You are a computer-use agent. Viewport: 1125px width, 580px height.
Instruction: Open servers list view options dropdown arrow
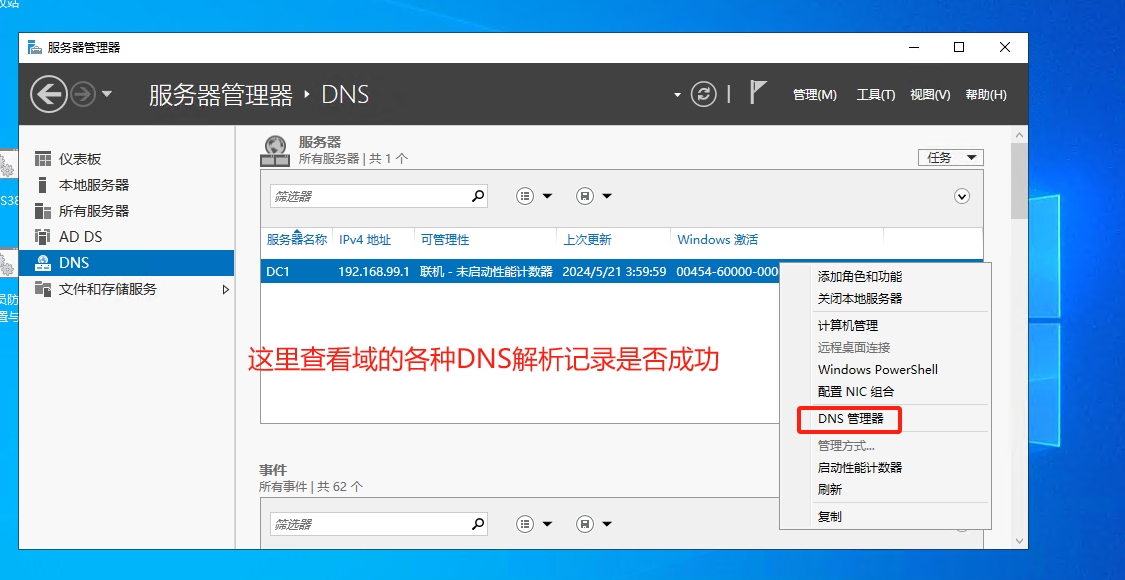click(x=547, y=196)
